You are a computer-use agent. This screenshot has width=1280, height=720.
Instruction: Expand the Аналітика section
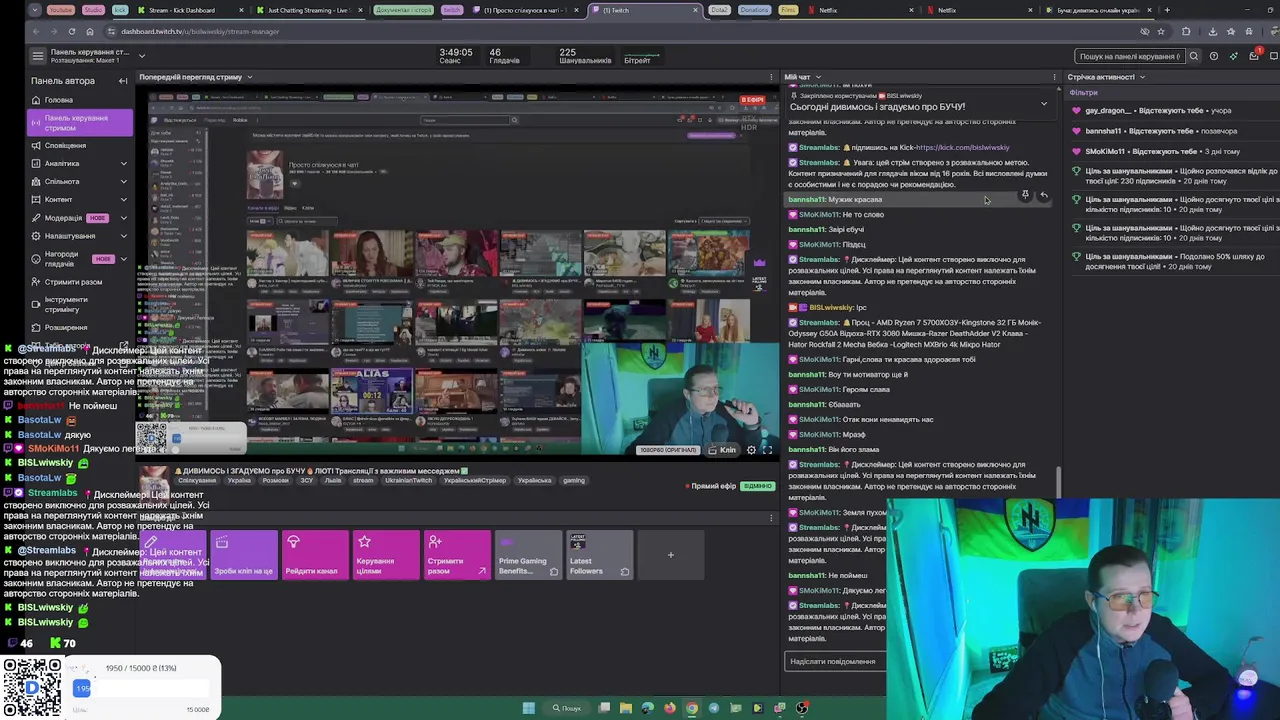click(123, 163)
